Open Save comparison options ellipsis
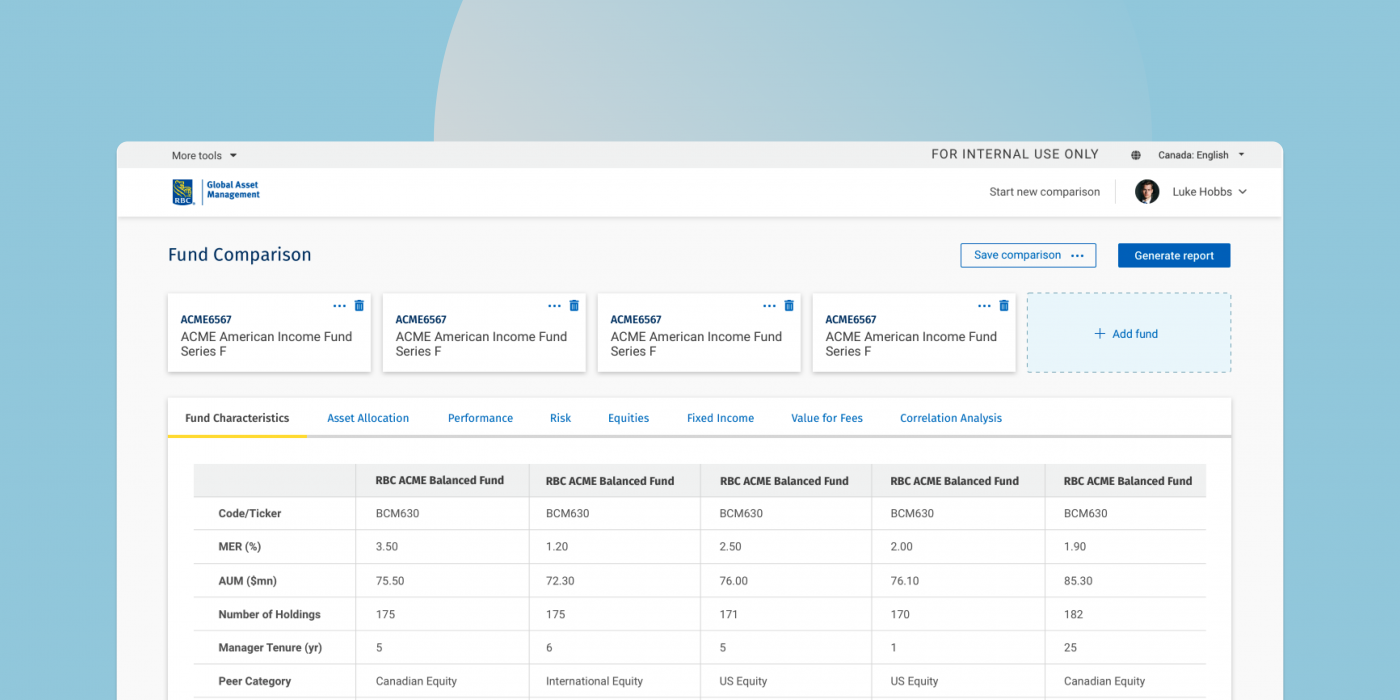The image size is (1400, 700). pos(1077,256)
